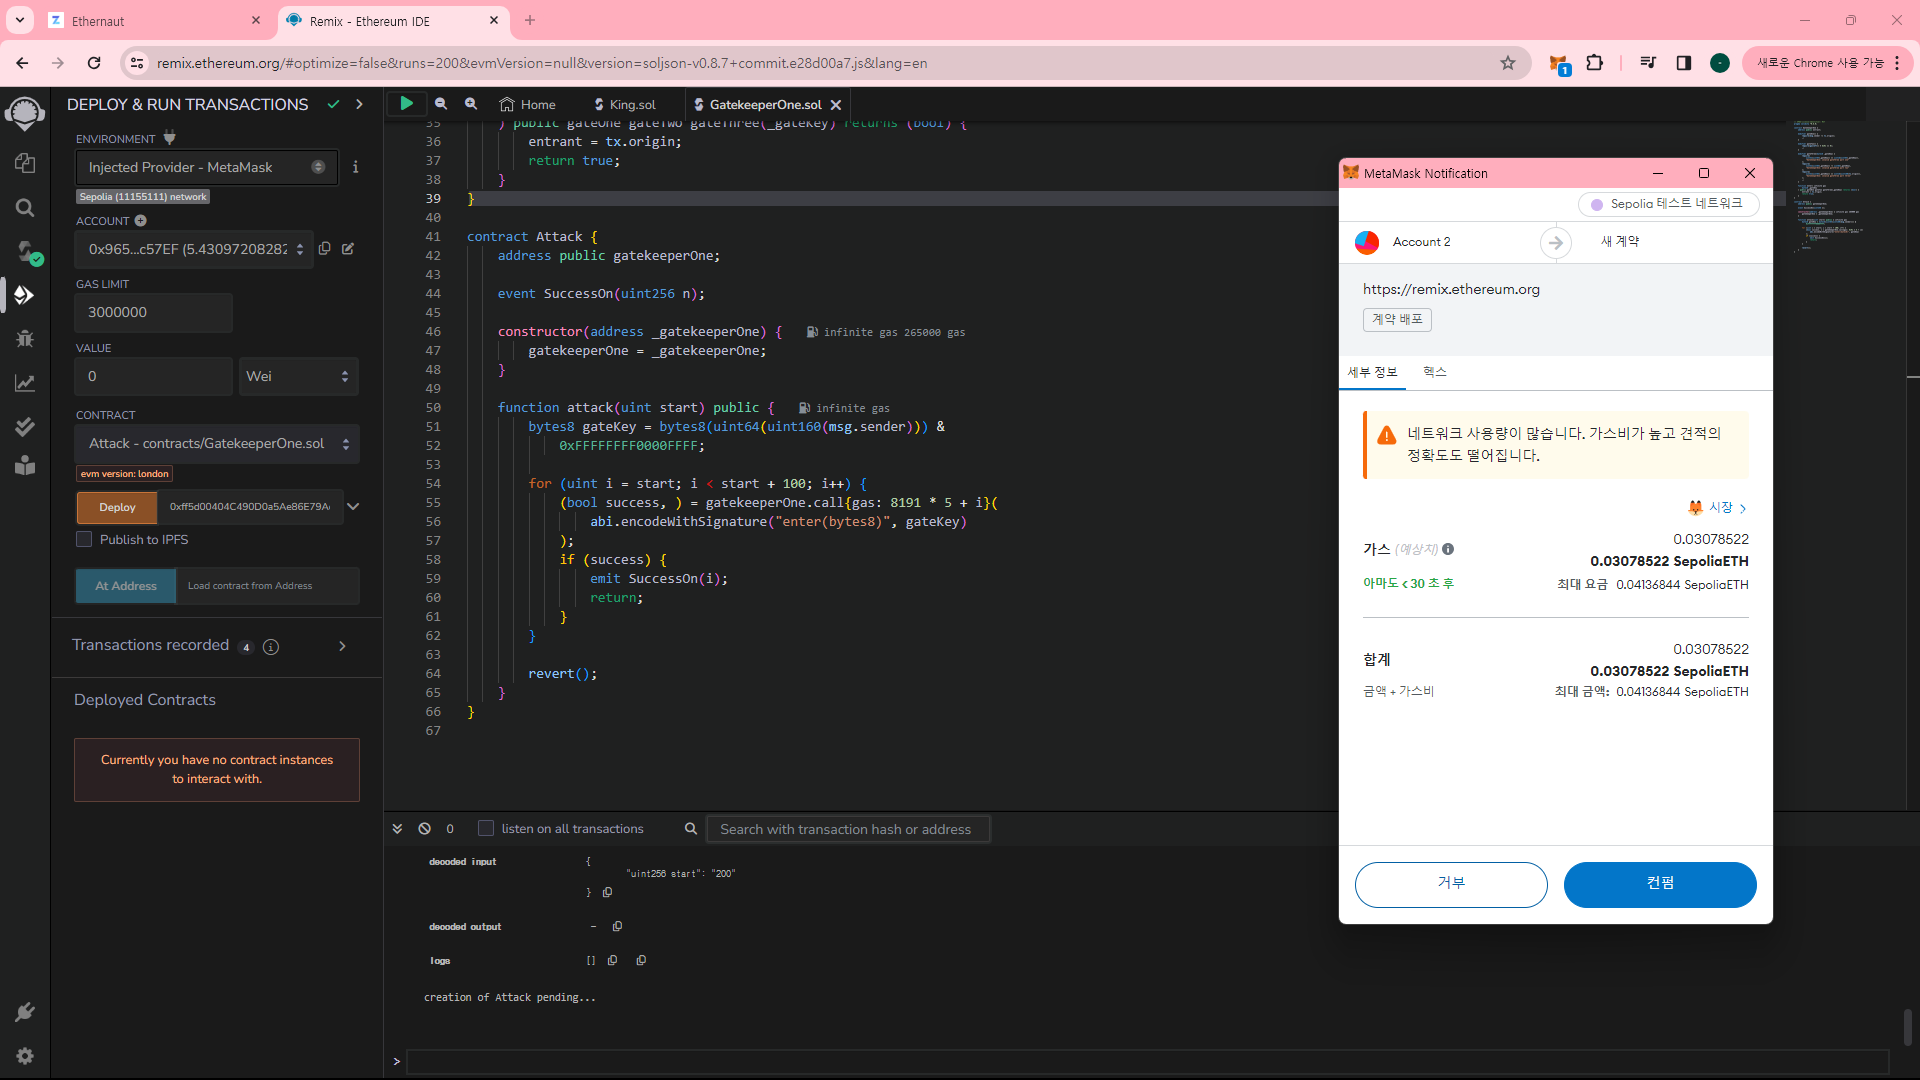Open Chrome extensions puzzle icon
The height and width of the screenshot is (1080, 1920).
click(x=1595, y=63)
